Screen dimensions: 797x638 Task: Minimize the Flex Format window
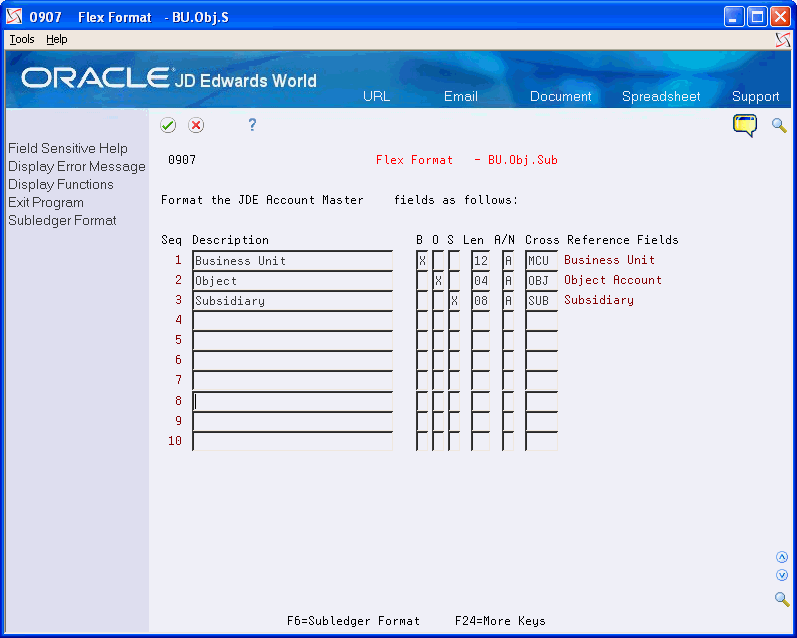[733, 17]
